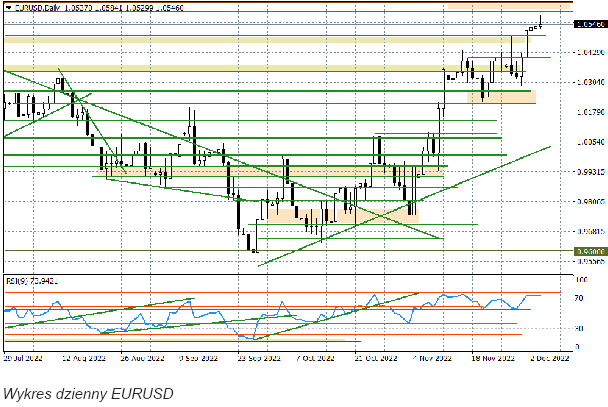Click the 2 Dec 2022 date label
This screenshot has width=608, height=407.
coord(550,355)
